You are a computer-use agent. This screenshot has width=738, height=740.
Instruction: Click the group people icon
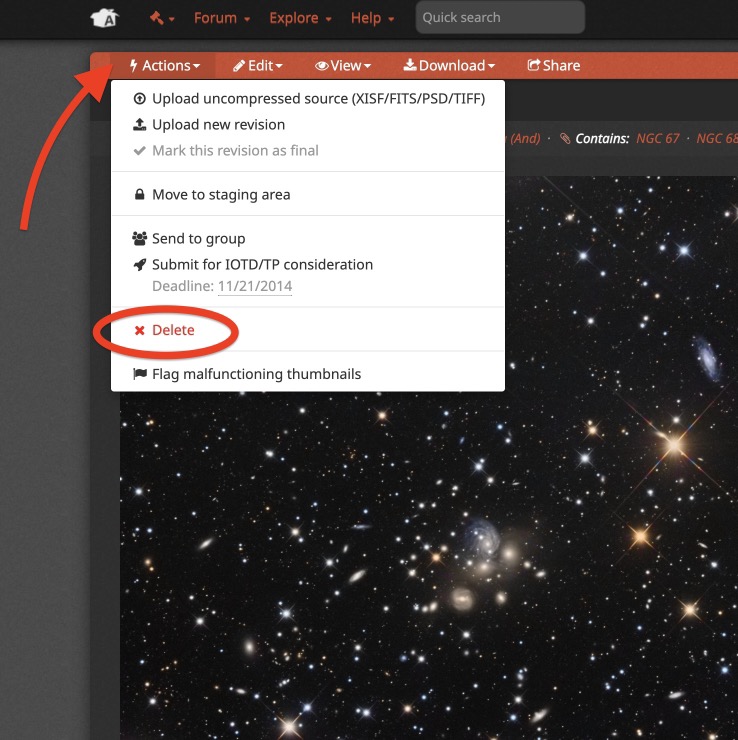[x=139, y=238]
